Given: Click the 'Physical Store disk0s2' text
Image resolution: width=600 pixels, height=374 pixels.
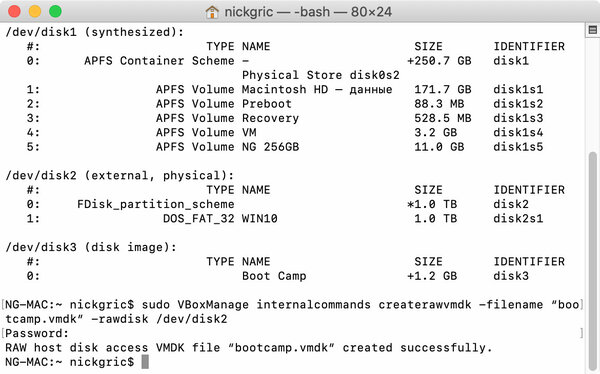Looking at the screenshot, I should pyautogui.click(x=321, y=75).
